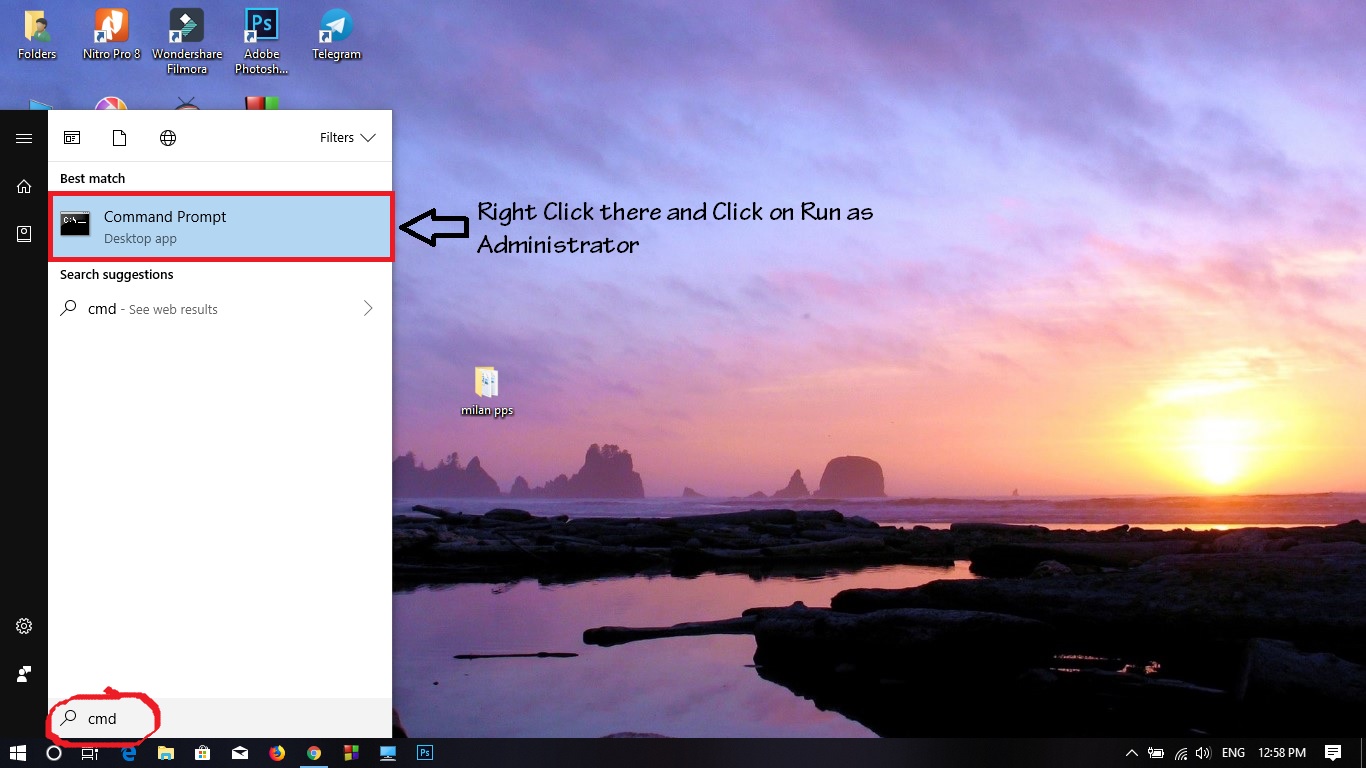Open the Action Center icon
The width and height of the screenshot is (1366, 768).
tap(1334, 753)
